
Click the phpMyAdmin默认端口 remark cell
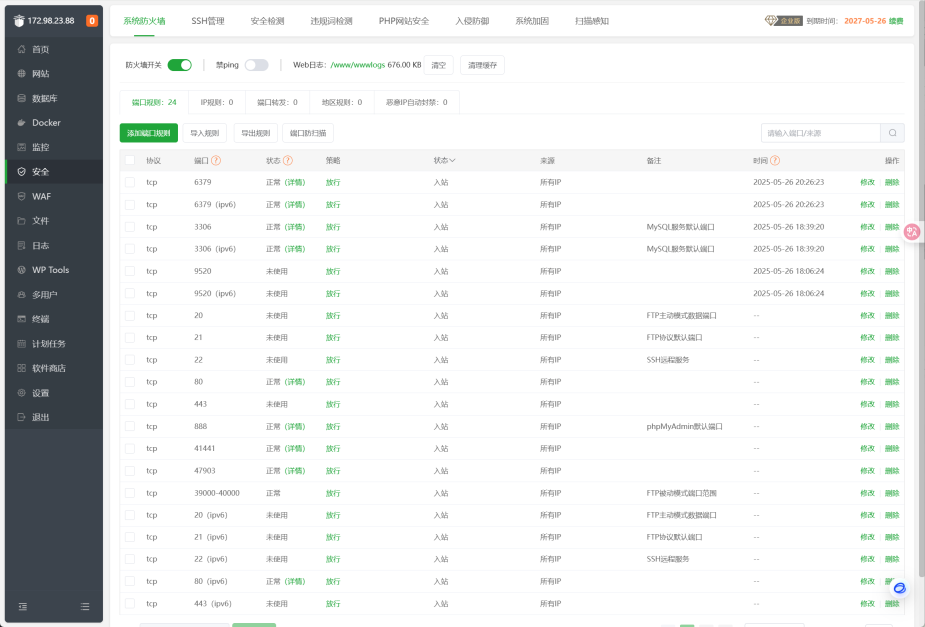684,426
